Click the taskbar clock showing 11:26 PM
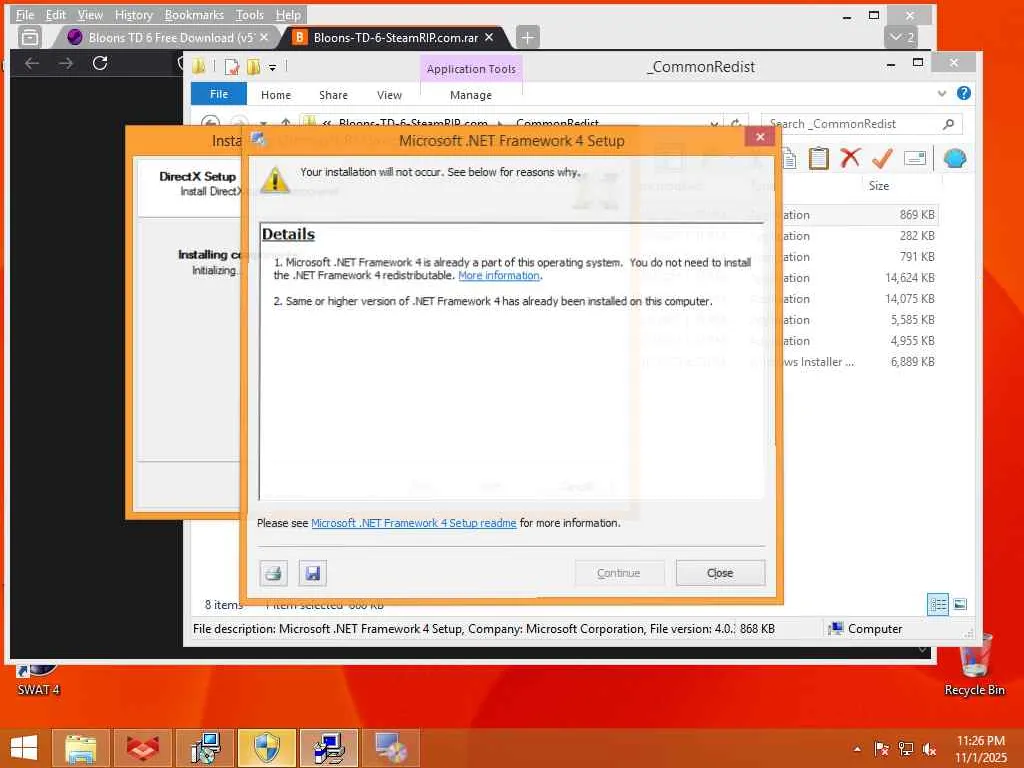 (x=981, y=749)
